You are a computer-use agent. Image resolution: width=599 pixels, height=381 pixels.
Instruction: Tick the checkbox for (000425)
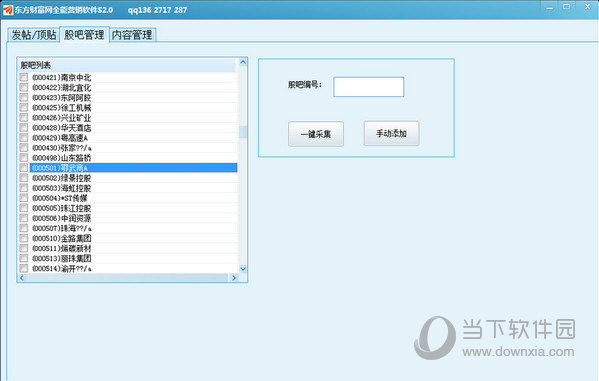pyautogui.click(x=24, y=107)
